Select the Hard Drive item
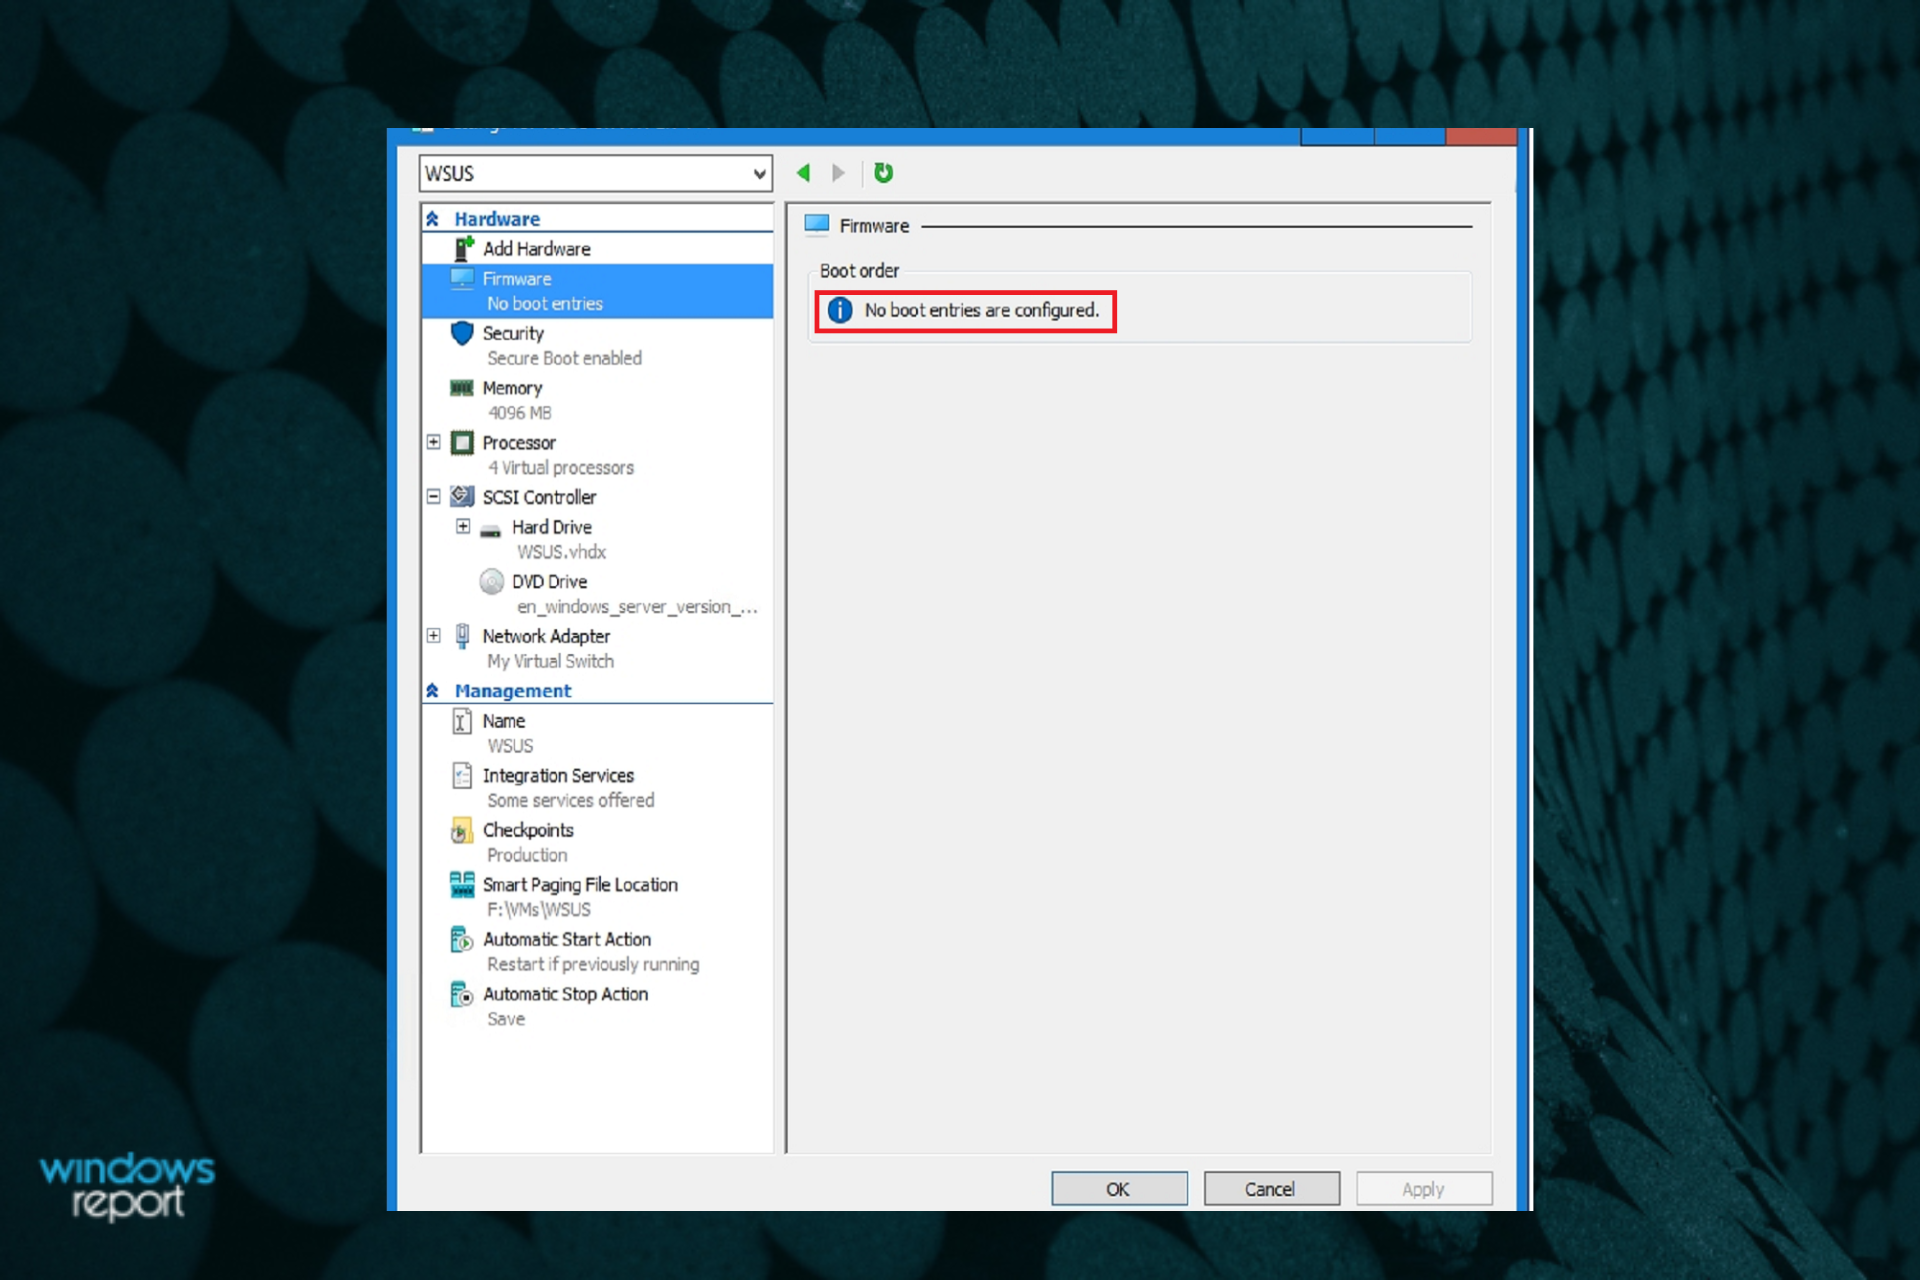 (x=552, y=527)
